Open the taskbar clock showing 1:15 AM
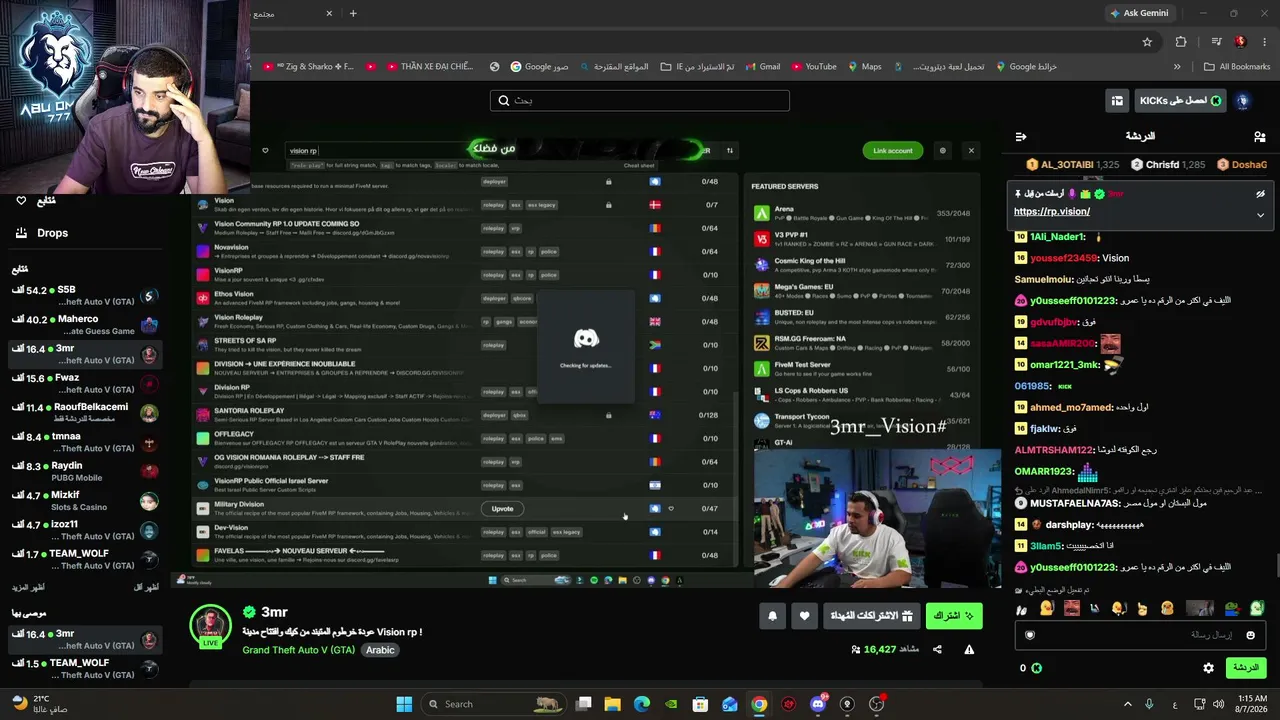Image resolution: width=1280 pixels, height=720 pixels. pos(1252,704)
